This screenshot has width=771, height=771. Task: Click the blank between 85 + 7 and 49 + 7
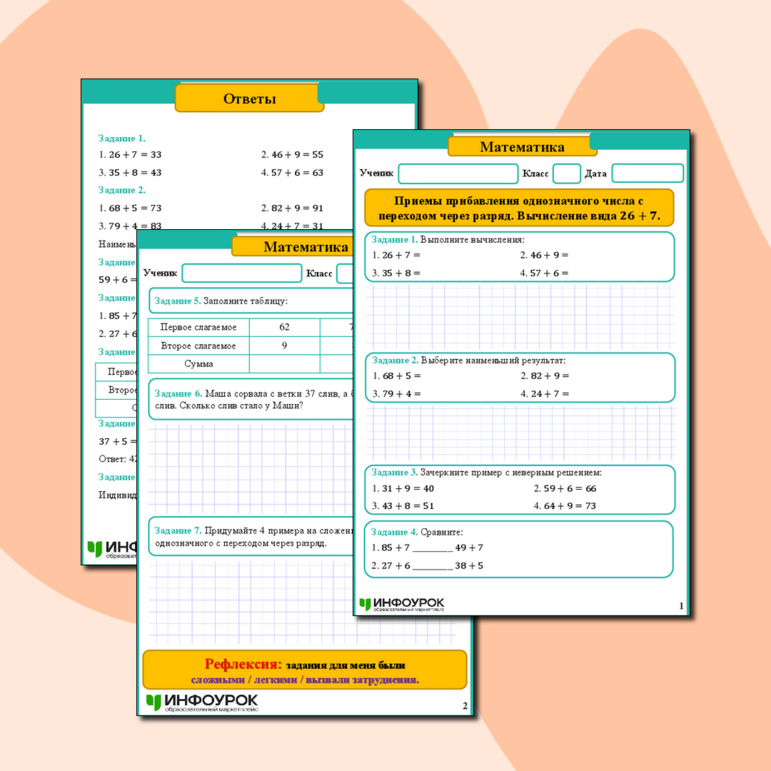click(x=432, y=548)
